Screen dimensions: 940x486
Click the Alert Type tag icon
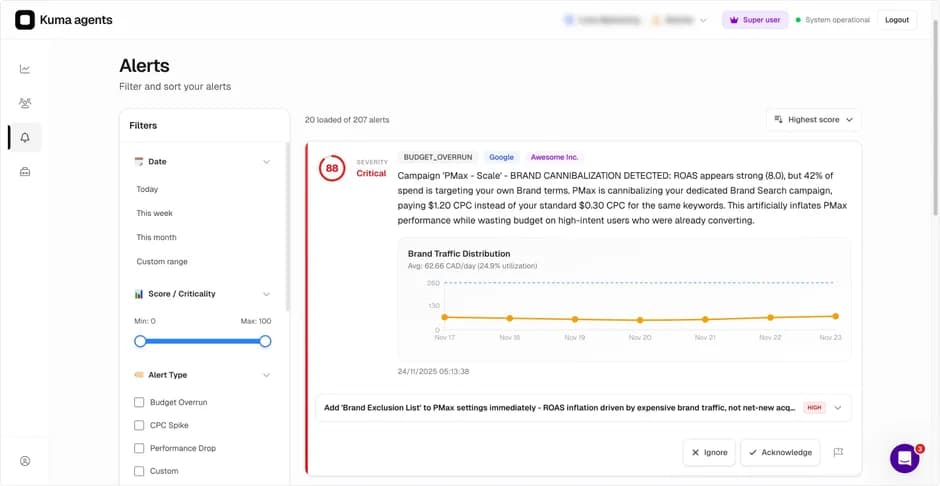pos(139,375)
